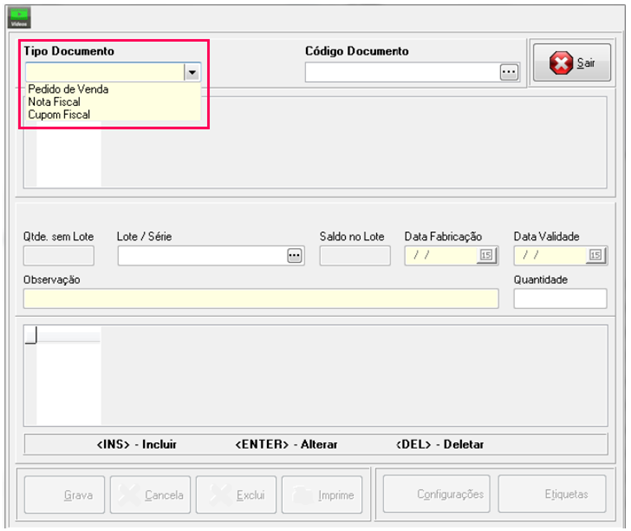The image size is (631, 531).
Task: Click the Quantidade input box
Action: point(559,298)
